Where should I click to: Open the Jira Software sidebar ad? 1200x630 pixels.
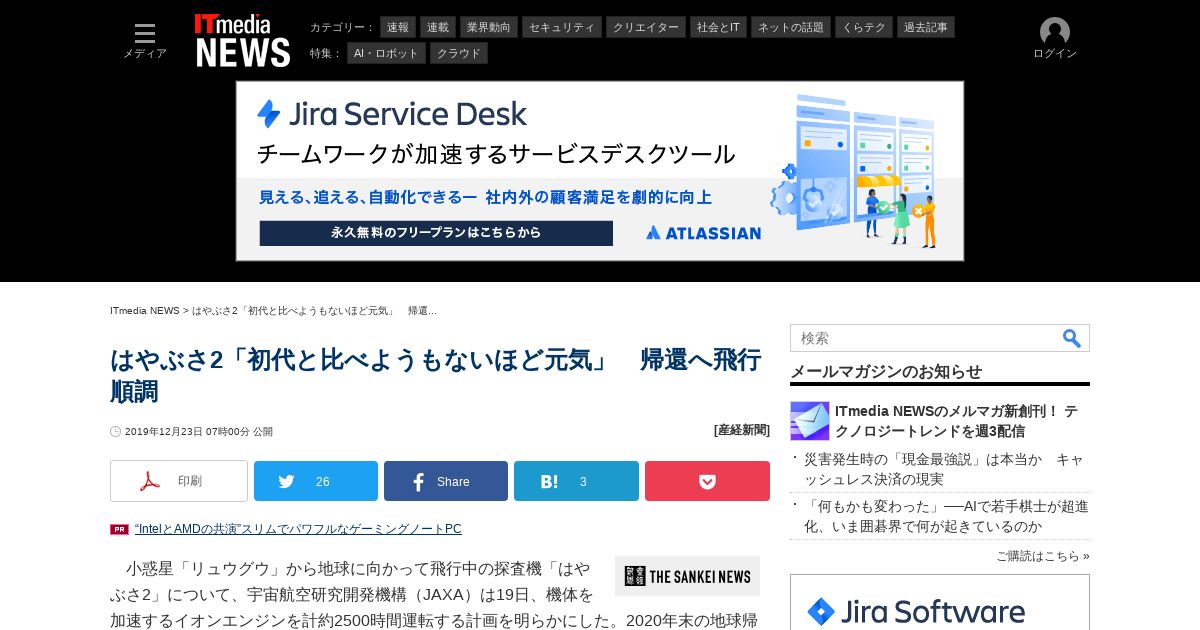pyautogui.click(x=940, y=602)
